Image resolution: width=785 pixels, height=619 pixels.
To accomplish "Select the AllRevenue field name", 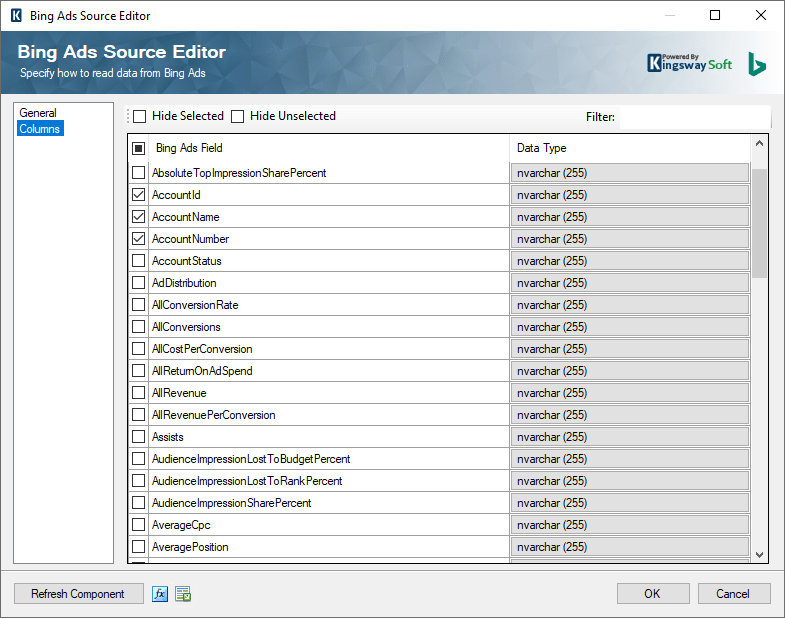I will click(179, 393).
